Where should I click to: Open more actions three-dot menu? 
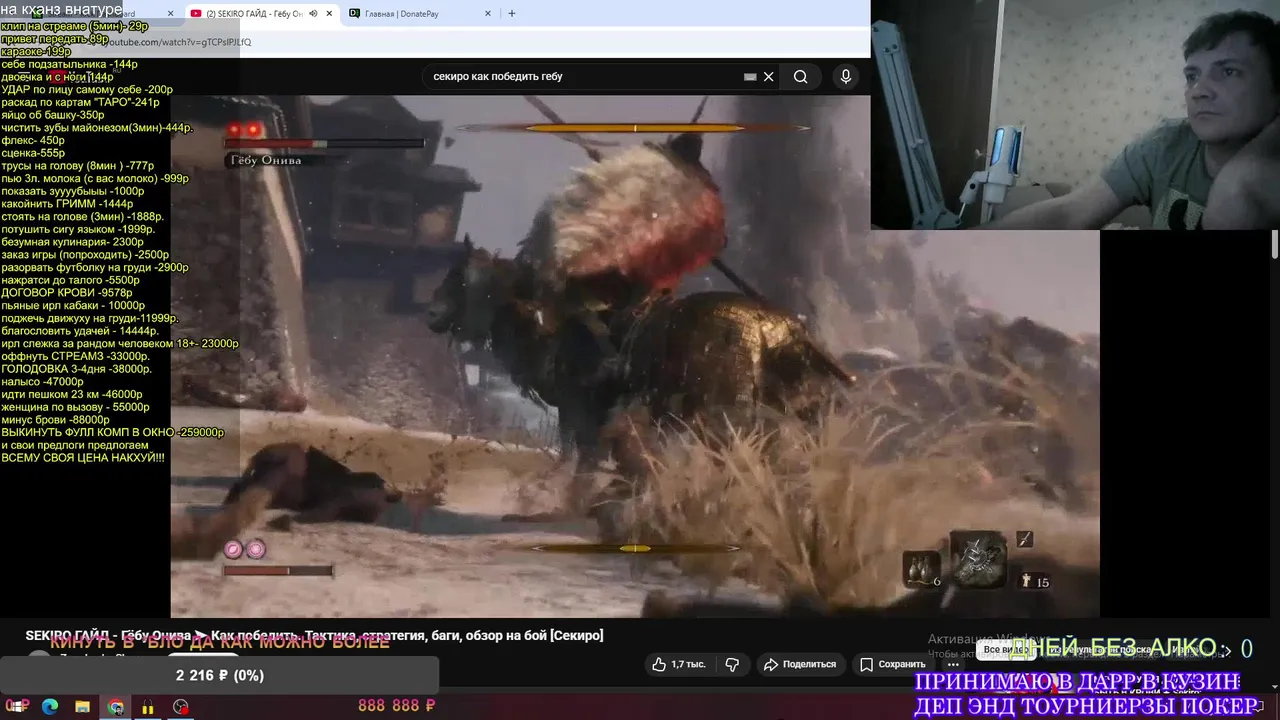[954, 664]
